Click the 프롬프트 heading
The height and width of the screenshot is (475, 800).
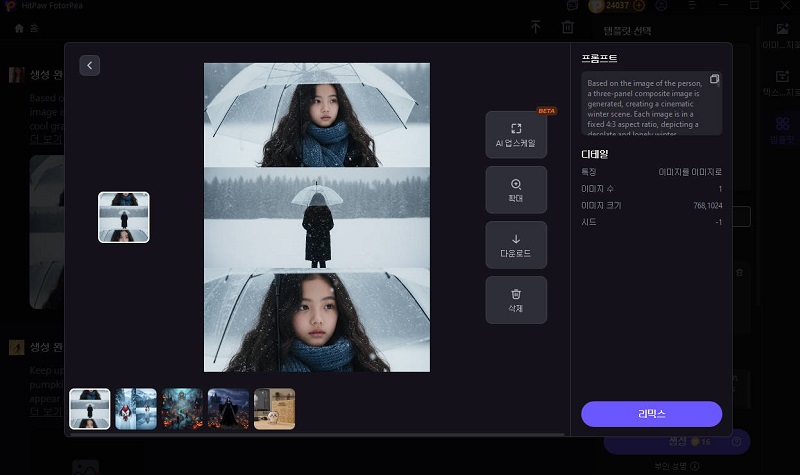pyautogui.click(x=599, y=58)
